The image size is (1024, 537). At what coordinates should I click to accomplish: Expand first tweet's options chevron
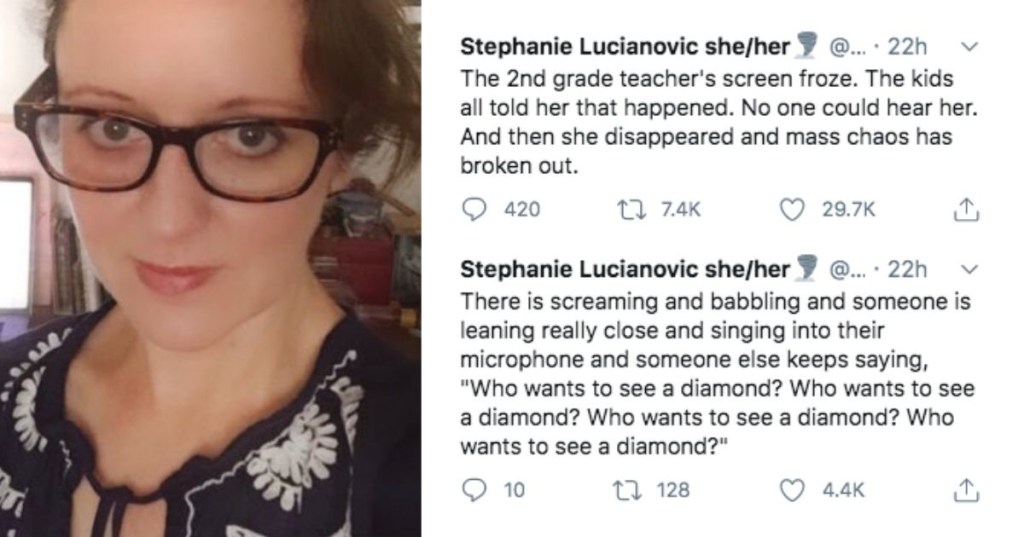point(966,46)
